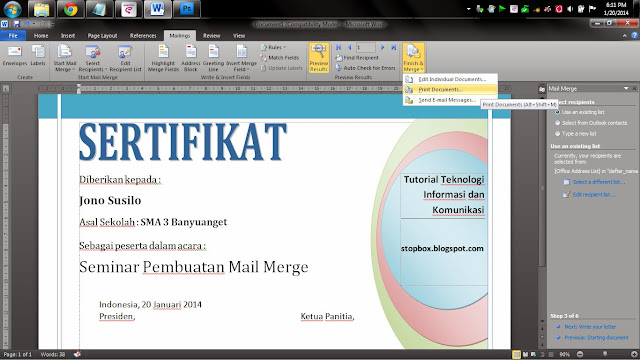The image size is (640, 360).
Task: Click the Update Labels button
Action: (x=281, y=68)
